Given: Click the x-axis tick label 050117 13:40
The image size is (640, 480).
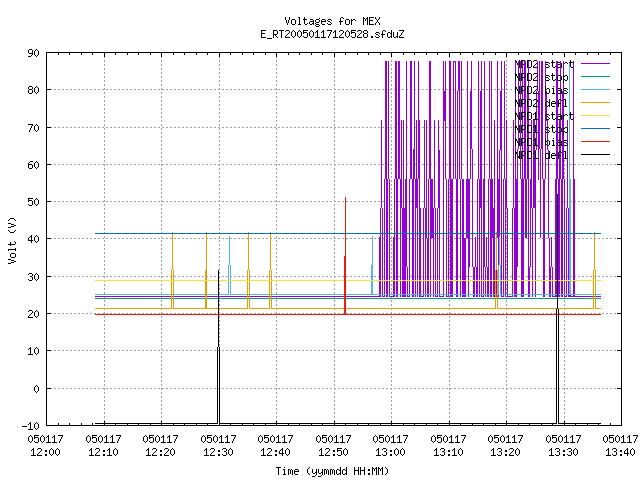Looking at the screenshot, I should [620, 445].
